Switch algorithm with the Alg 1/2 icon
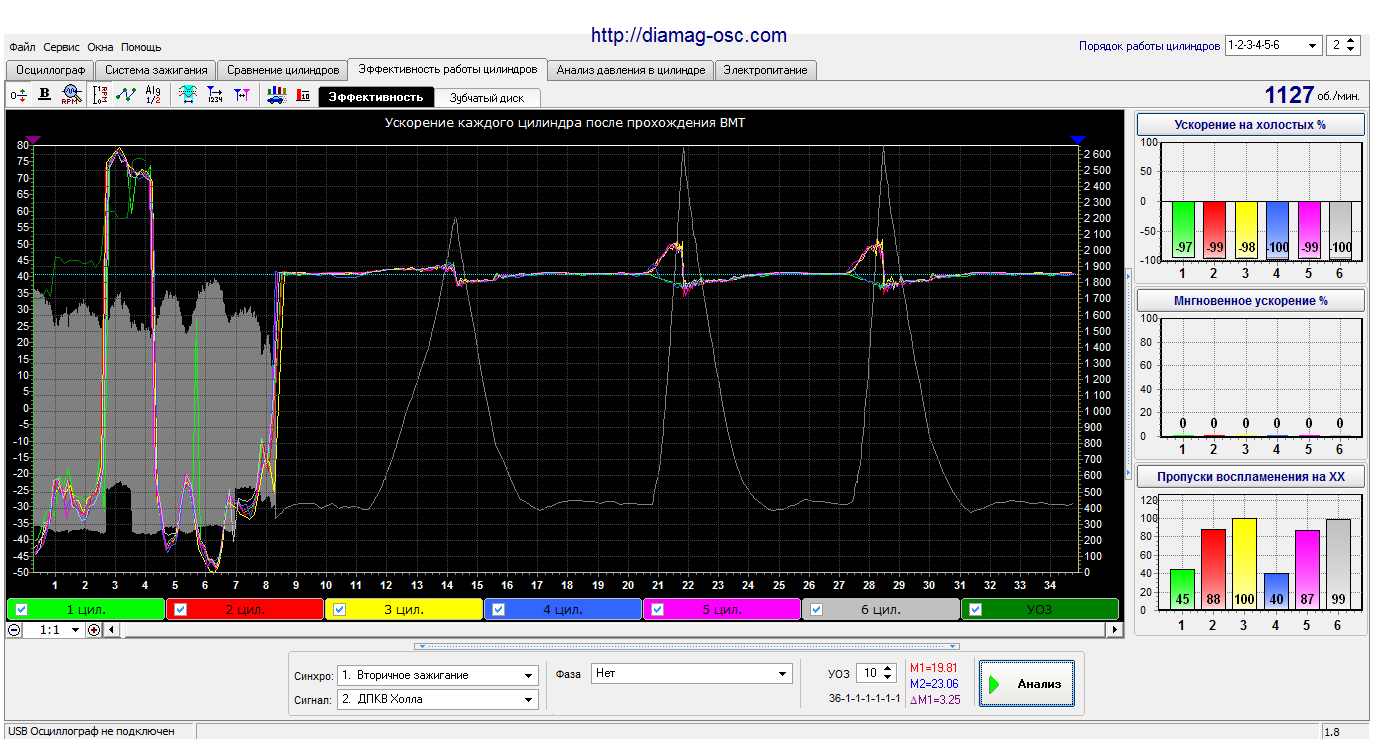This screenshot has height=744, width=1382. pyautogui.click(x=153, y=95)
